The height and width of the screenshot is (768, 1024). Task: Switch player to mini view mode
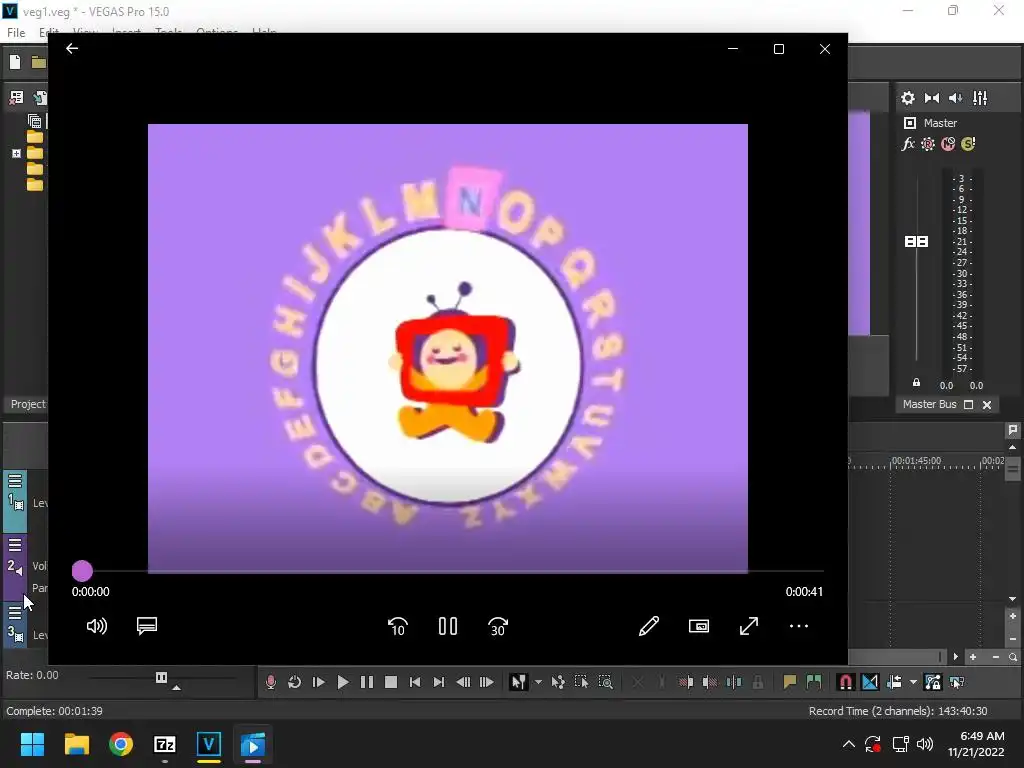[x=699, y=626]
